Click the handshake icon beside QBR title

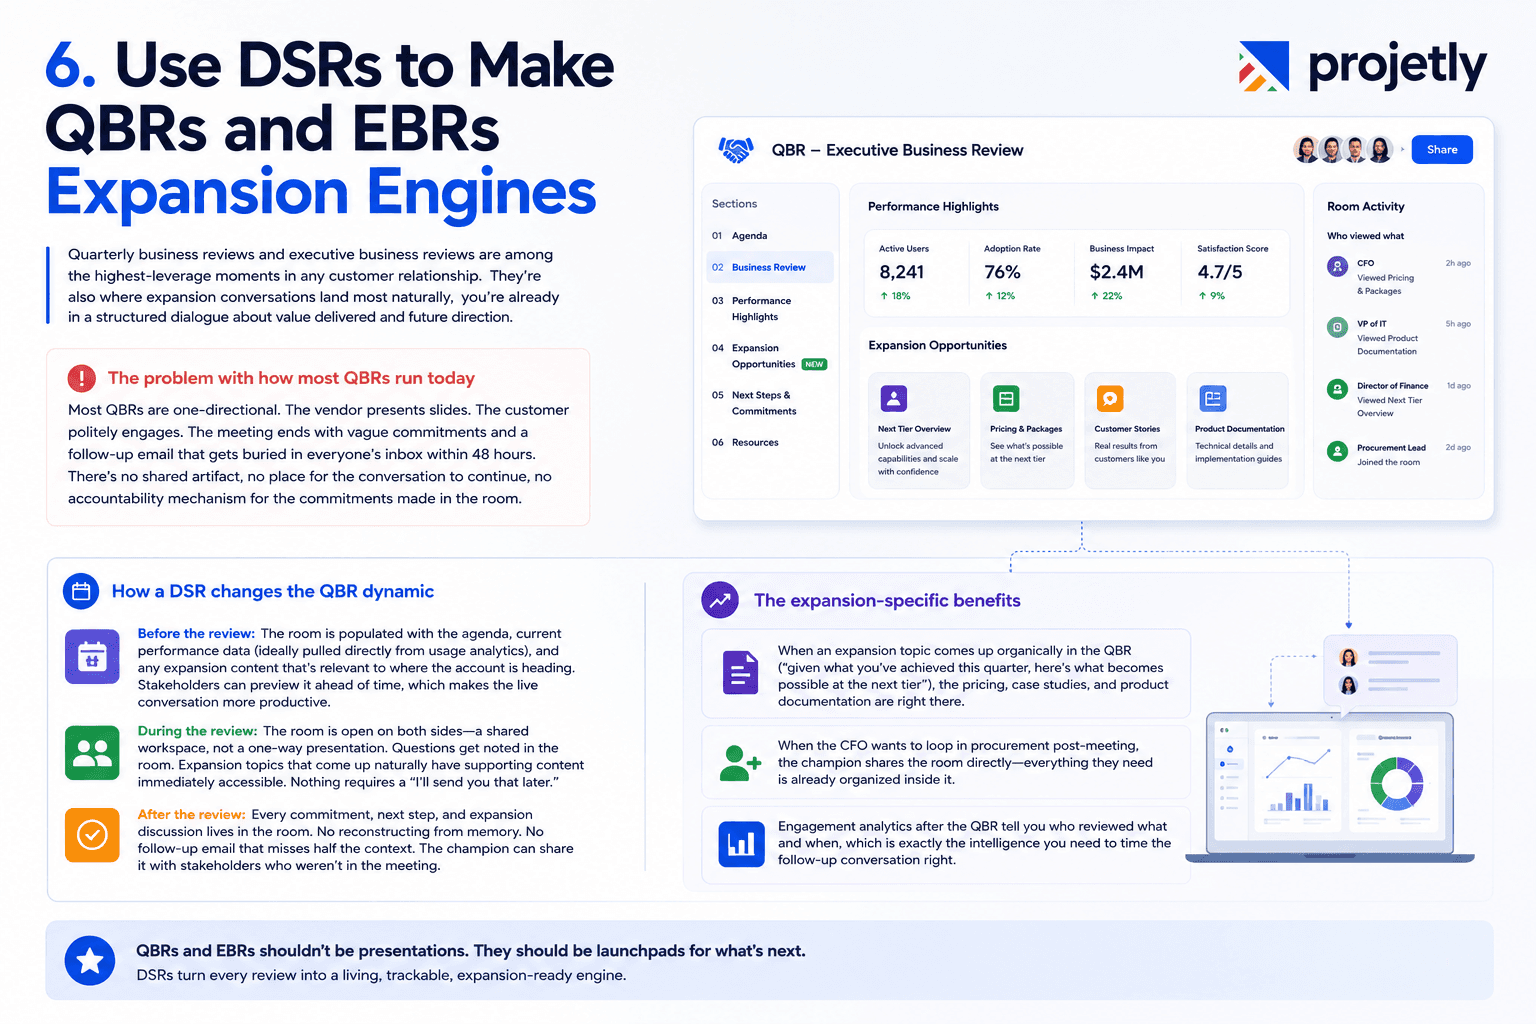736,150
